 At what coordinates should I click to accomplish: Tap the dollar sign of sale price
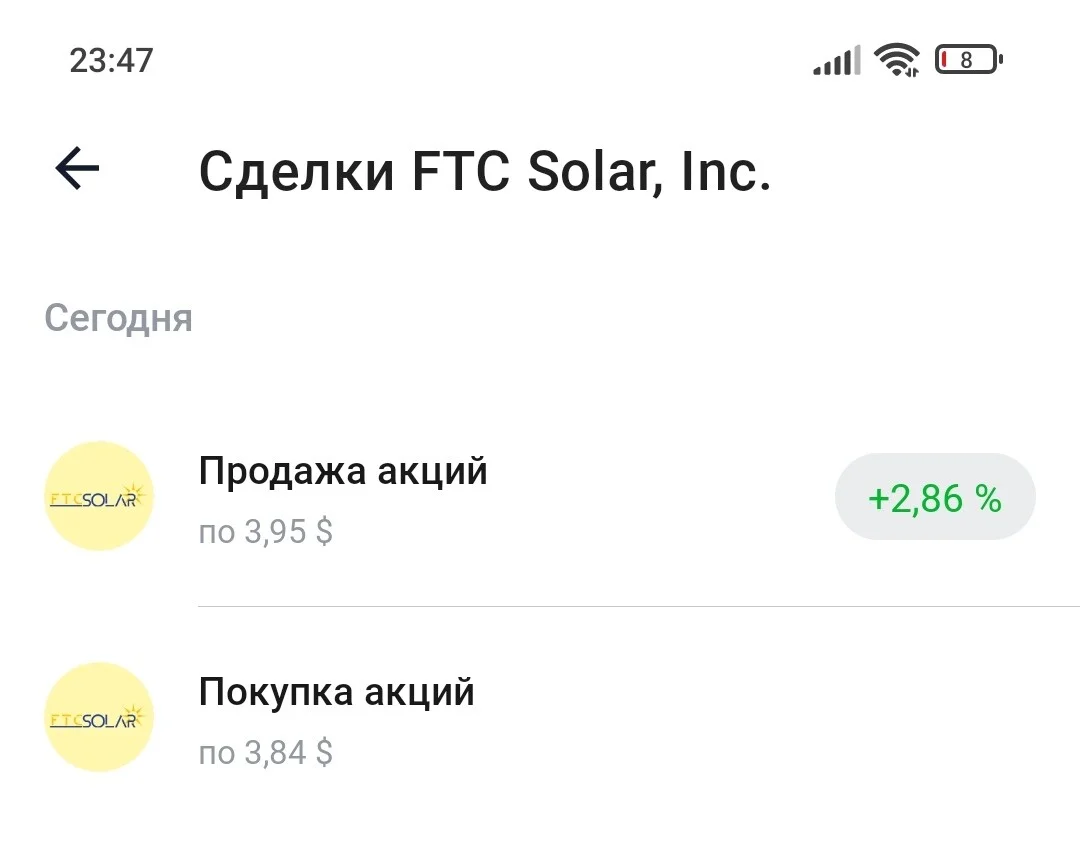point(324,532)
